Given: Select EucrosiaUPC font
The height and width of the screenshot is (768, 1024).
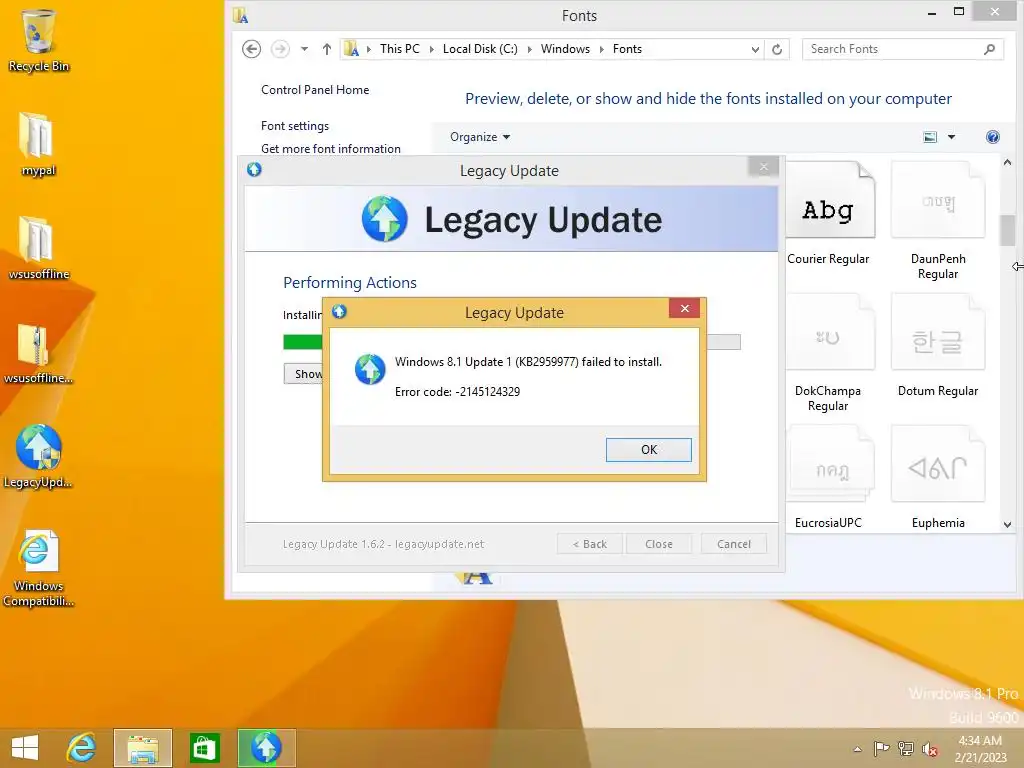Looking at the screenshot, I should [x=828, y=478].
